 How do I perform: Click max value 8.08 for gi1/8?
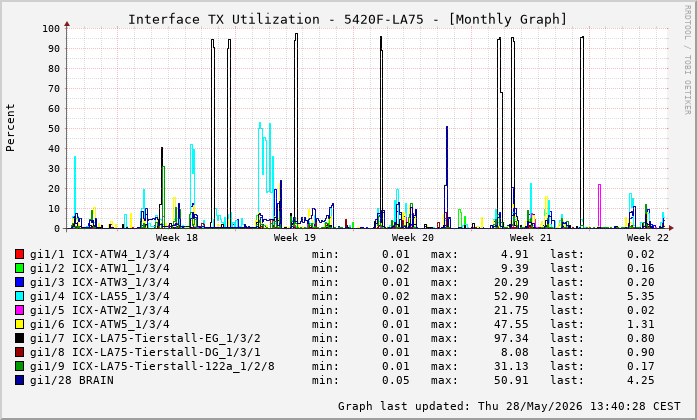pos(514,352)
